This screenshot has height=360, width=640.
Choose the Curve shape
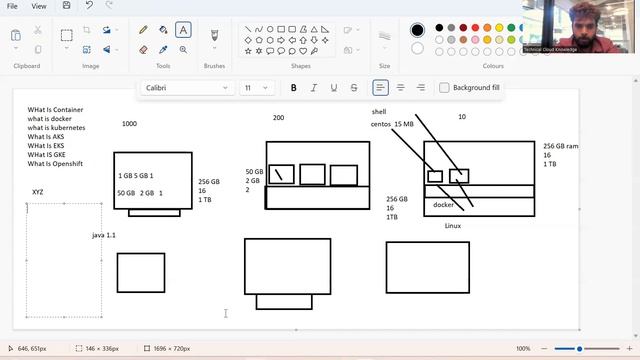pyautogui.click(x=259, y=29)
